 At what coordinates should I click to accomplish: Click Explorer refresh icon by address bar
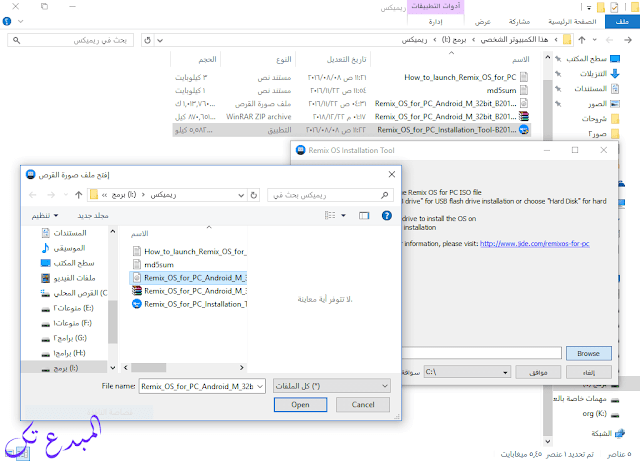[147, 40]
